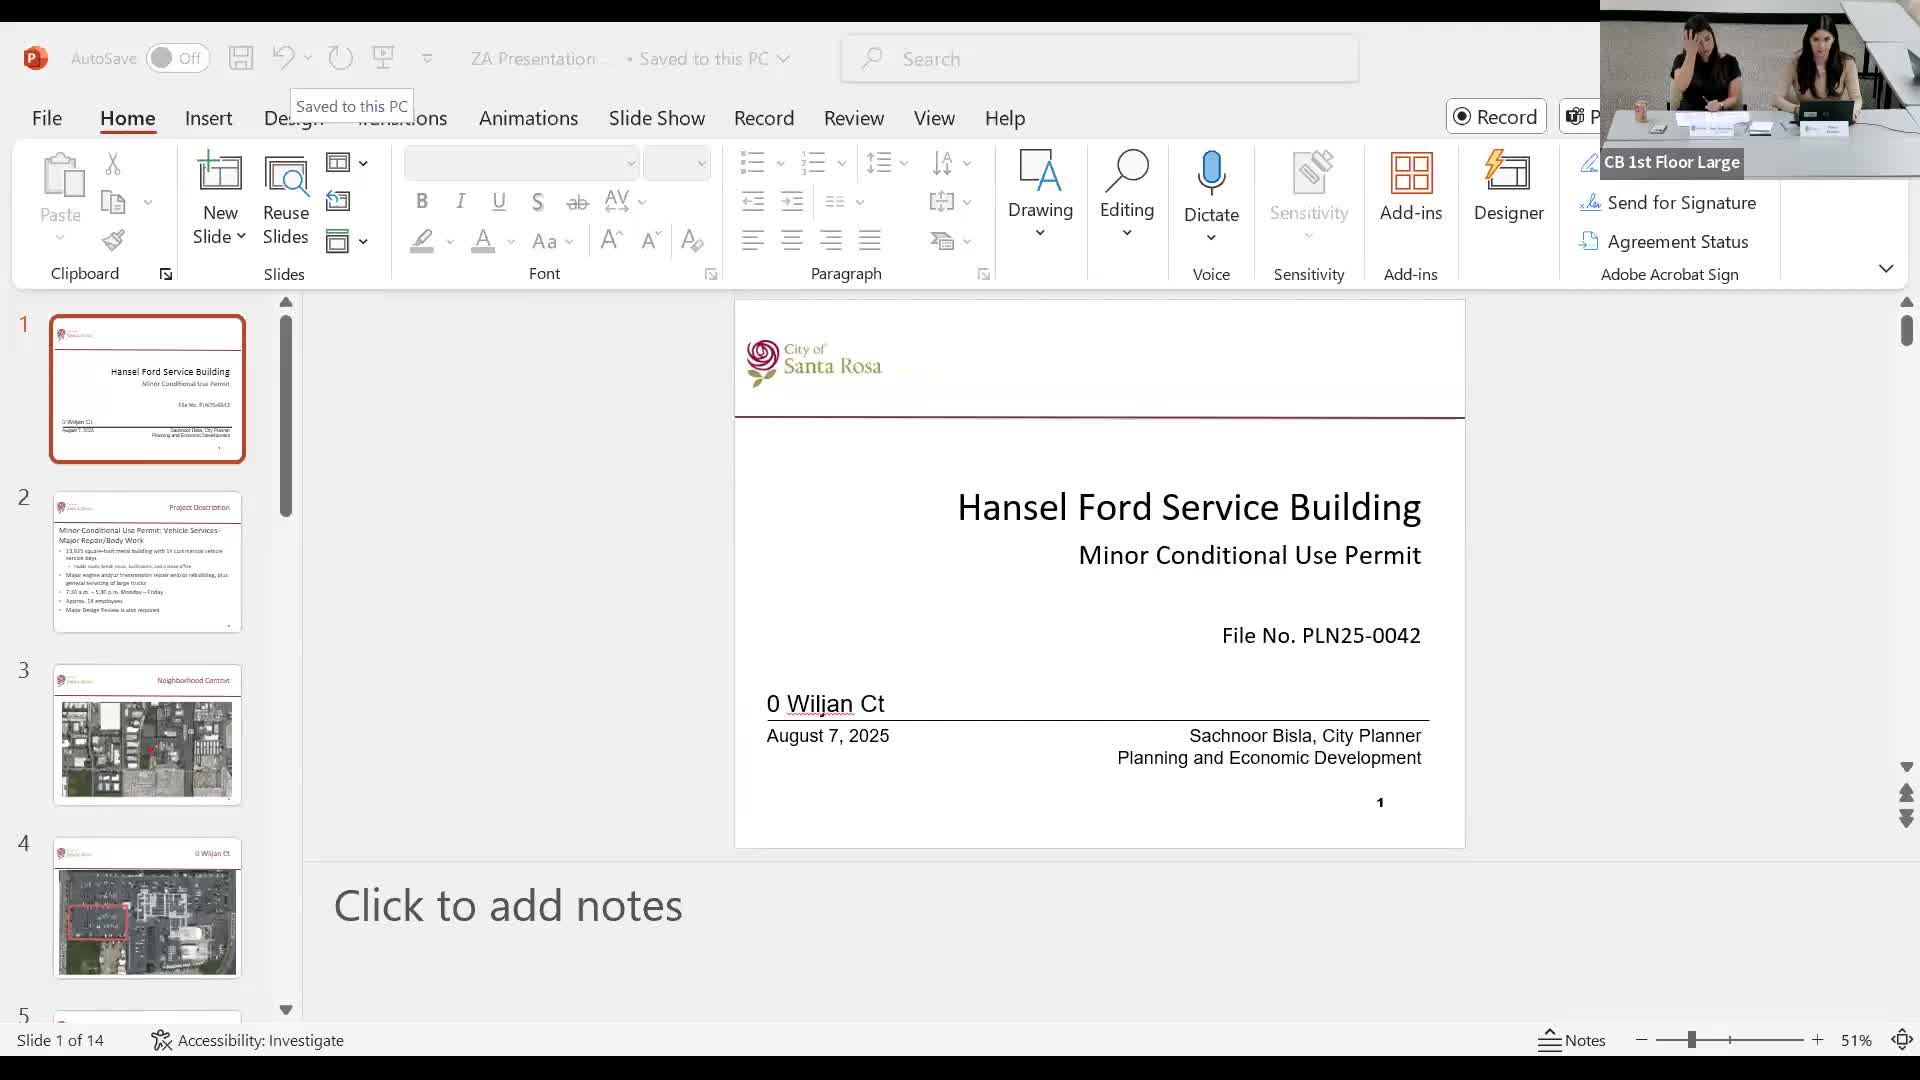The height and width of the screenshot is (1080, 1920).
Task: Toggle AutoSave switch on
Action: click(x=177, y=58)
